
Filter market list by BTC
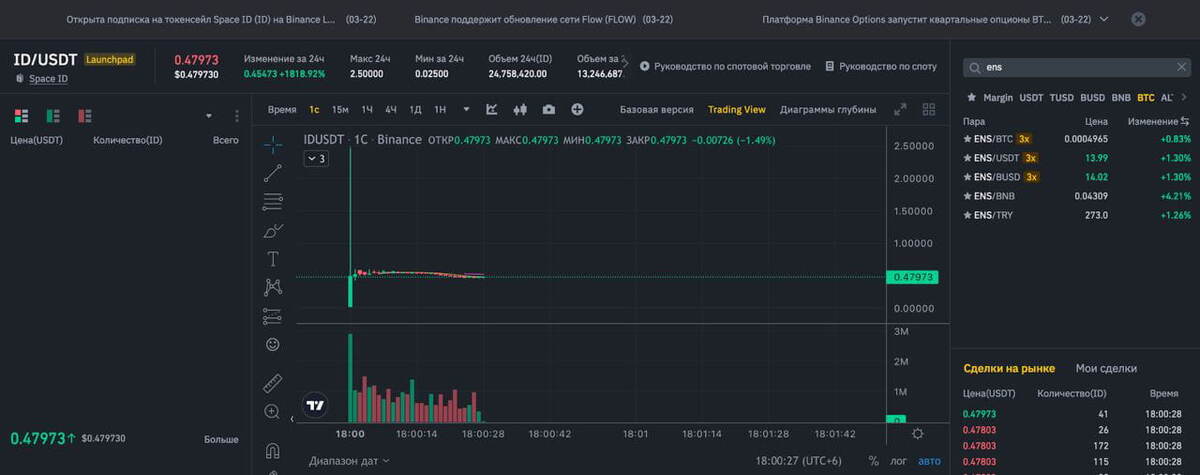(x=1145, y=98)
